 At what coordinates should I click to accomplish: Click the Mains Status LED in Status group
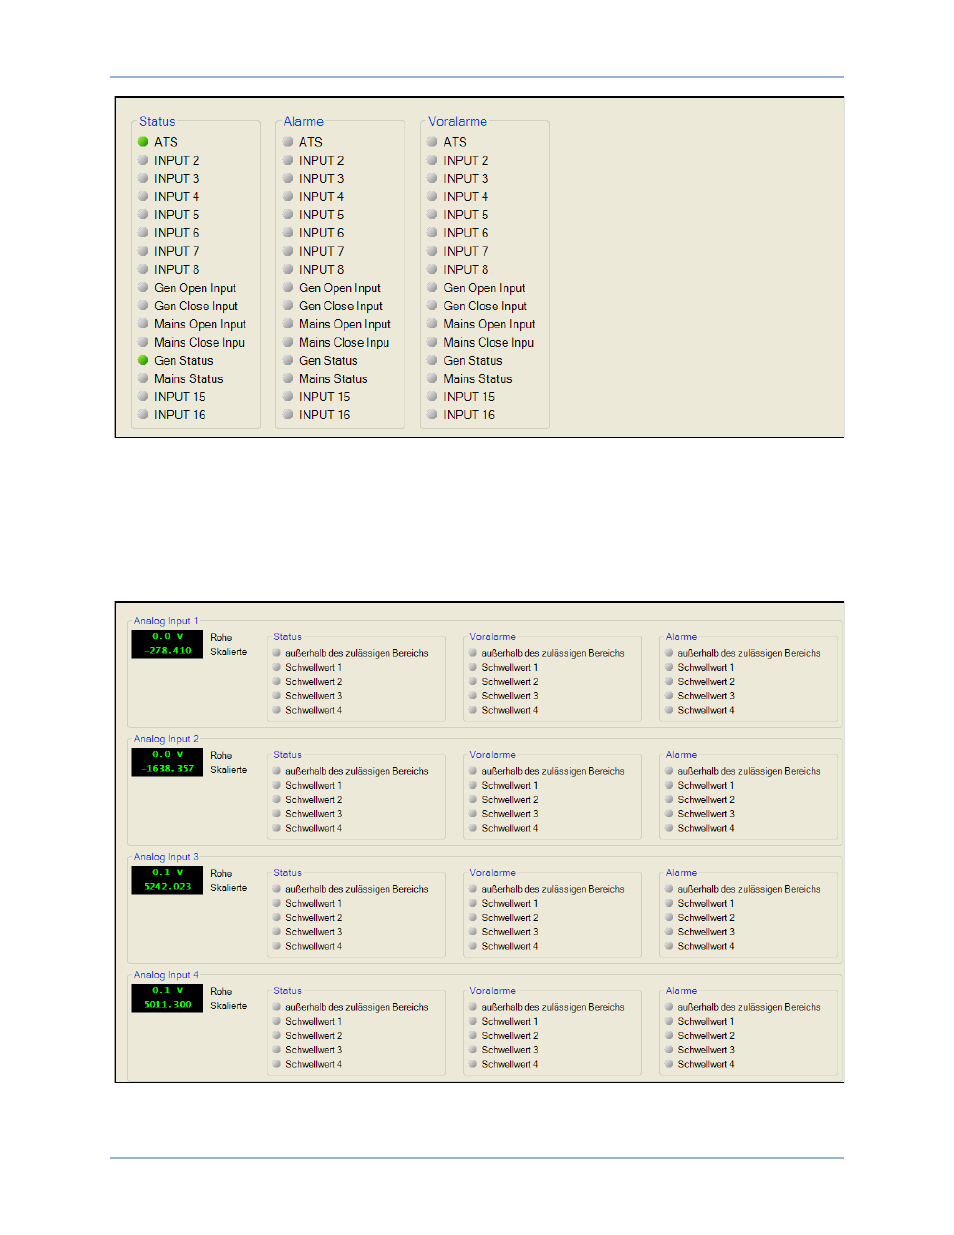143,378
